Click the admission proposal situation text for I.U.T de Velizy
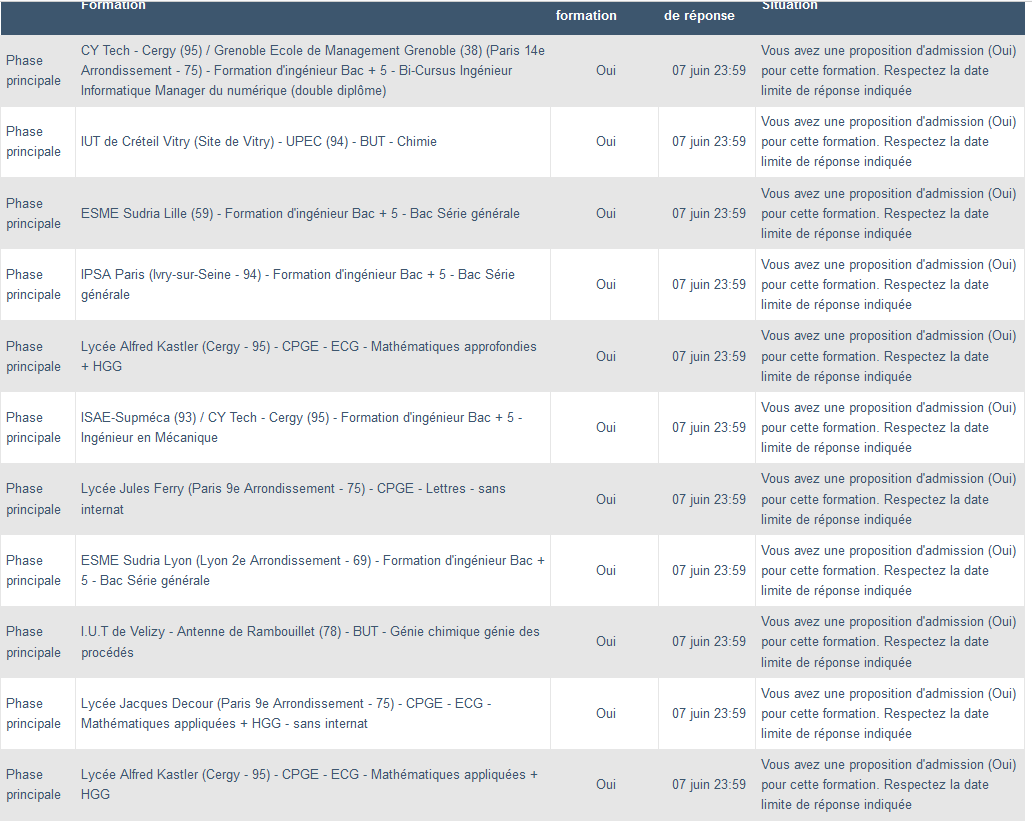The image size is (1032, 829). tap(889, 641)
